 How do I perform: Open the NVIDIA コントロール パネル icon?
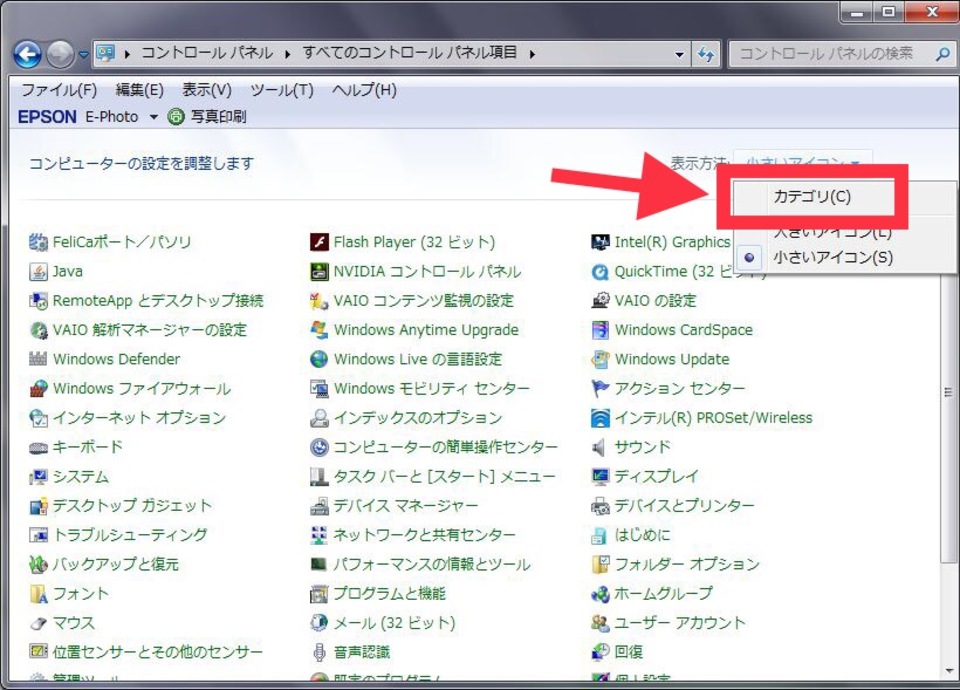[319, 272]
